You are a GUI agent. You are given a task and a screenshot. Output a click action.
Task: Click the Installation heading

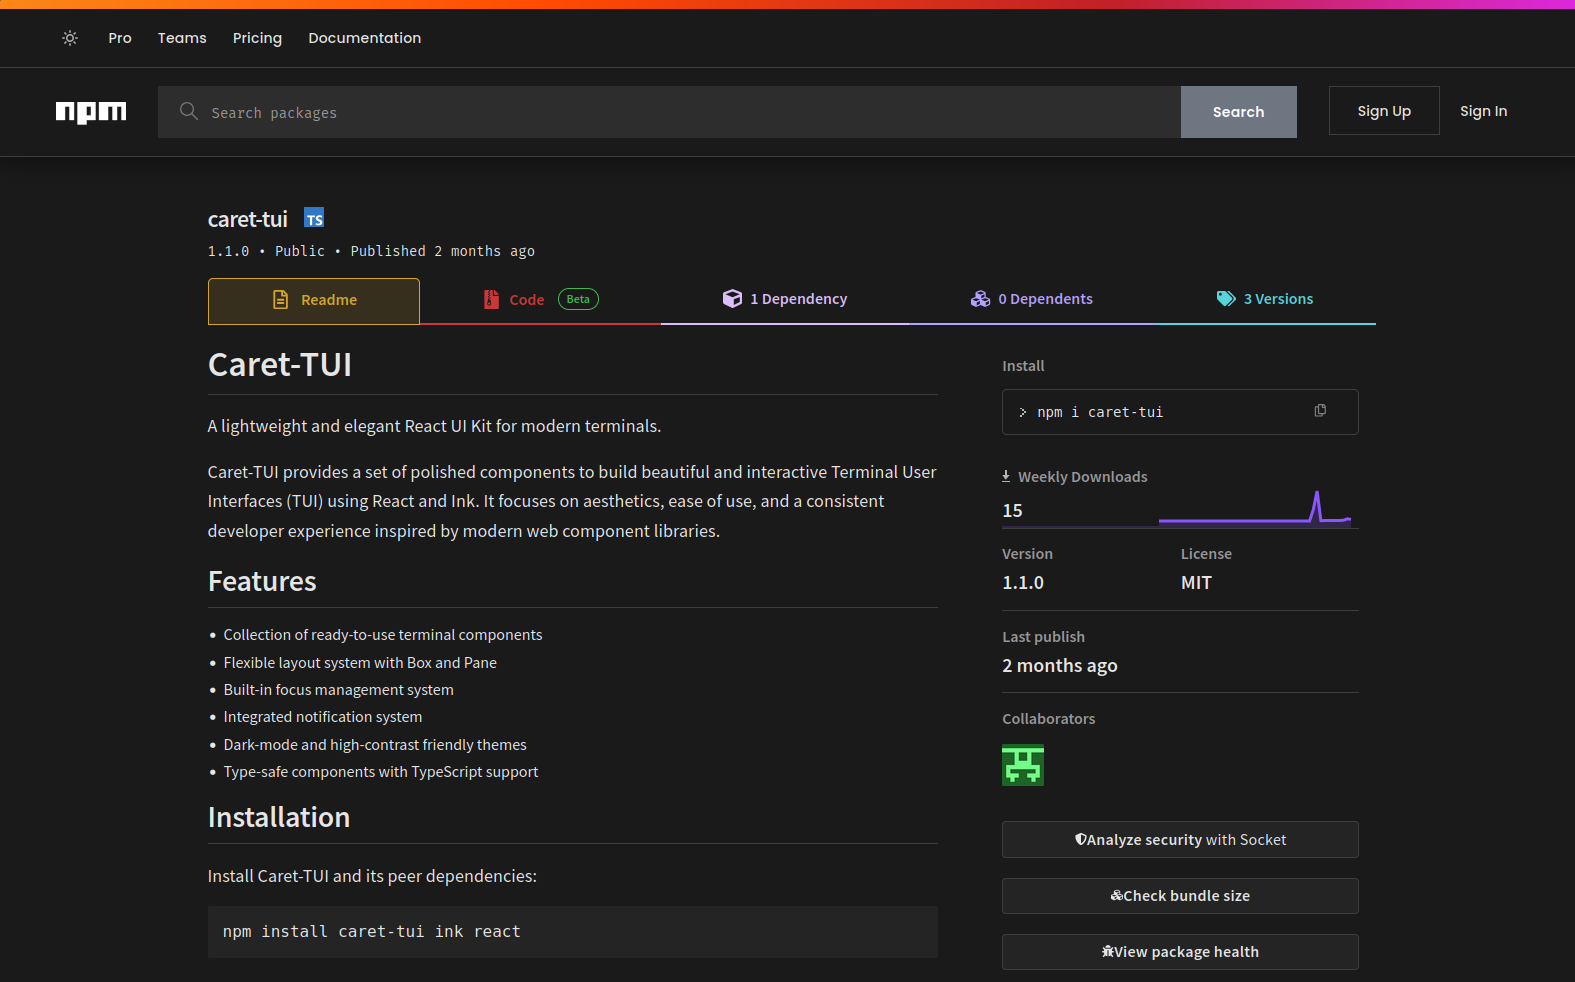[x=279, y=818]
